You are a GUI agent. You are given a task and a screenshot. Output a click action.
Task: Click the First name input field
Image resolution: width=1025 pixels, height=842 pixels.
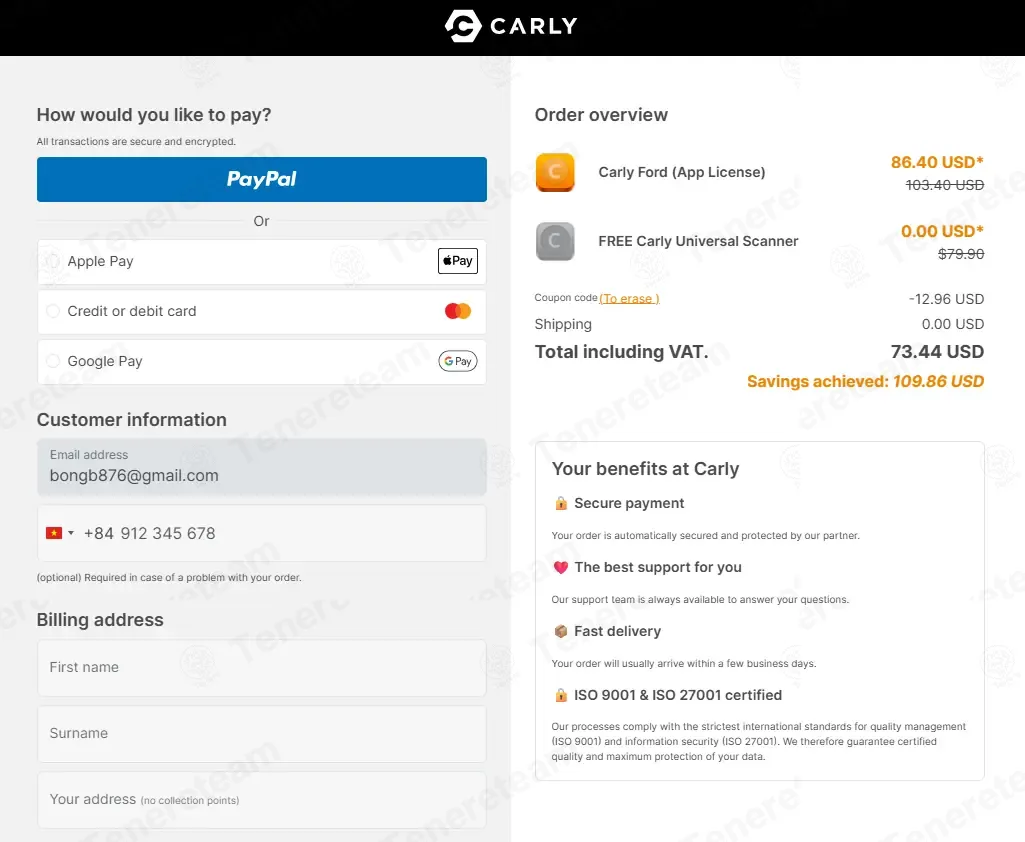coord(261,668)
